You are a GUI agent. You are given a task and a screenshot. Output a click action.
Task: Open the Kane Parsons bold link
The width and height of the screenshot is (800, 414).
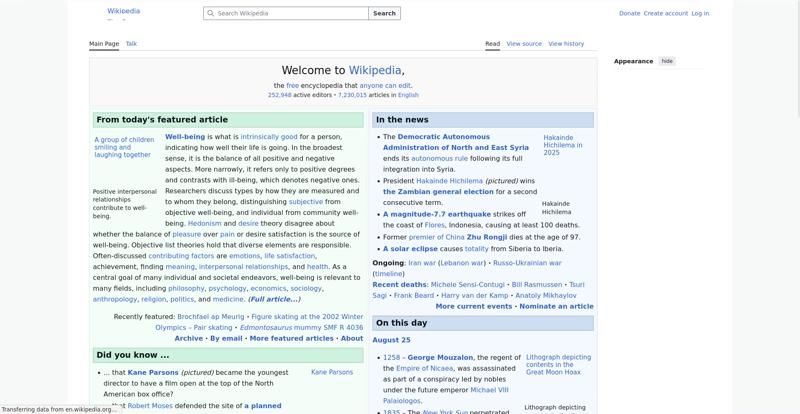pos(153,373)
